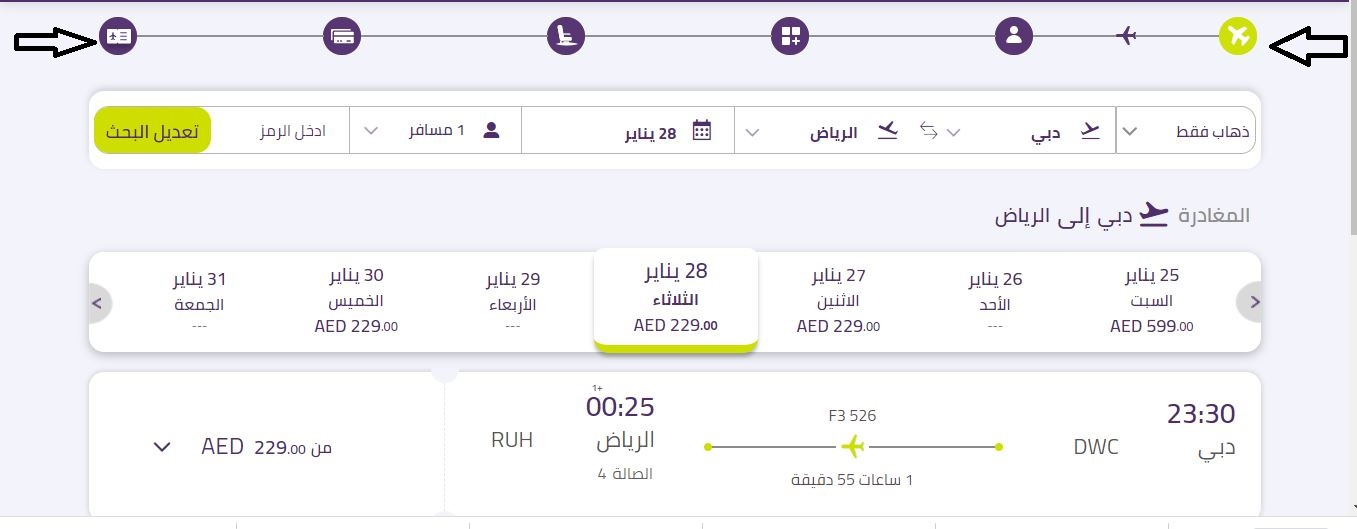This screenshot has height=529, width=1357.
Task: Click the green airplane flight-selection step icon
Action: [1238, 37]
